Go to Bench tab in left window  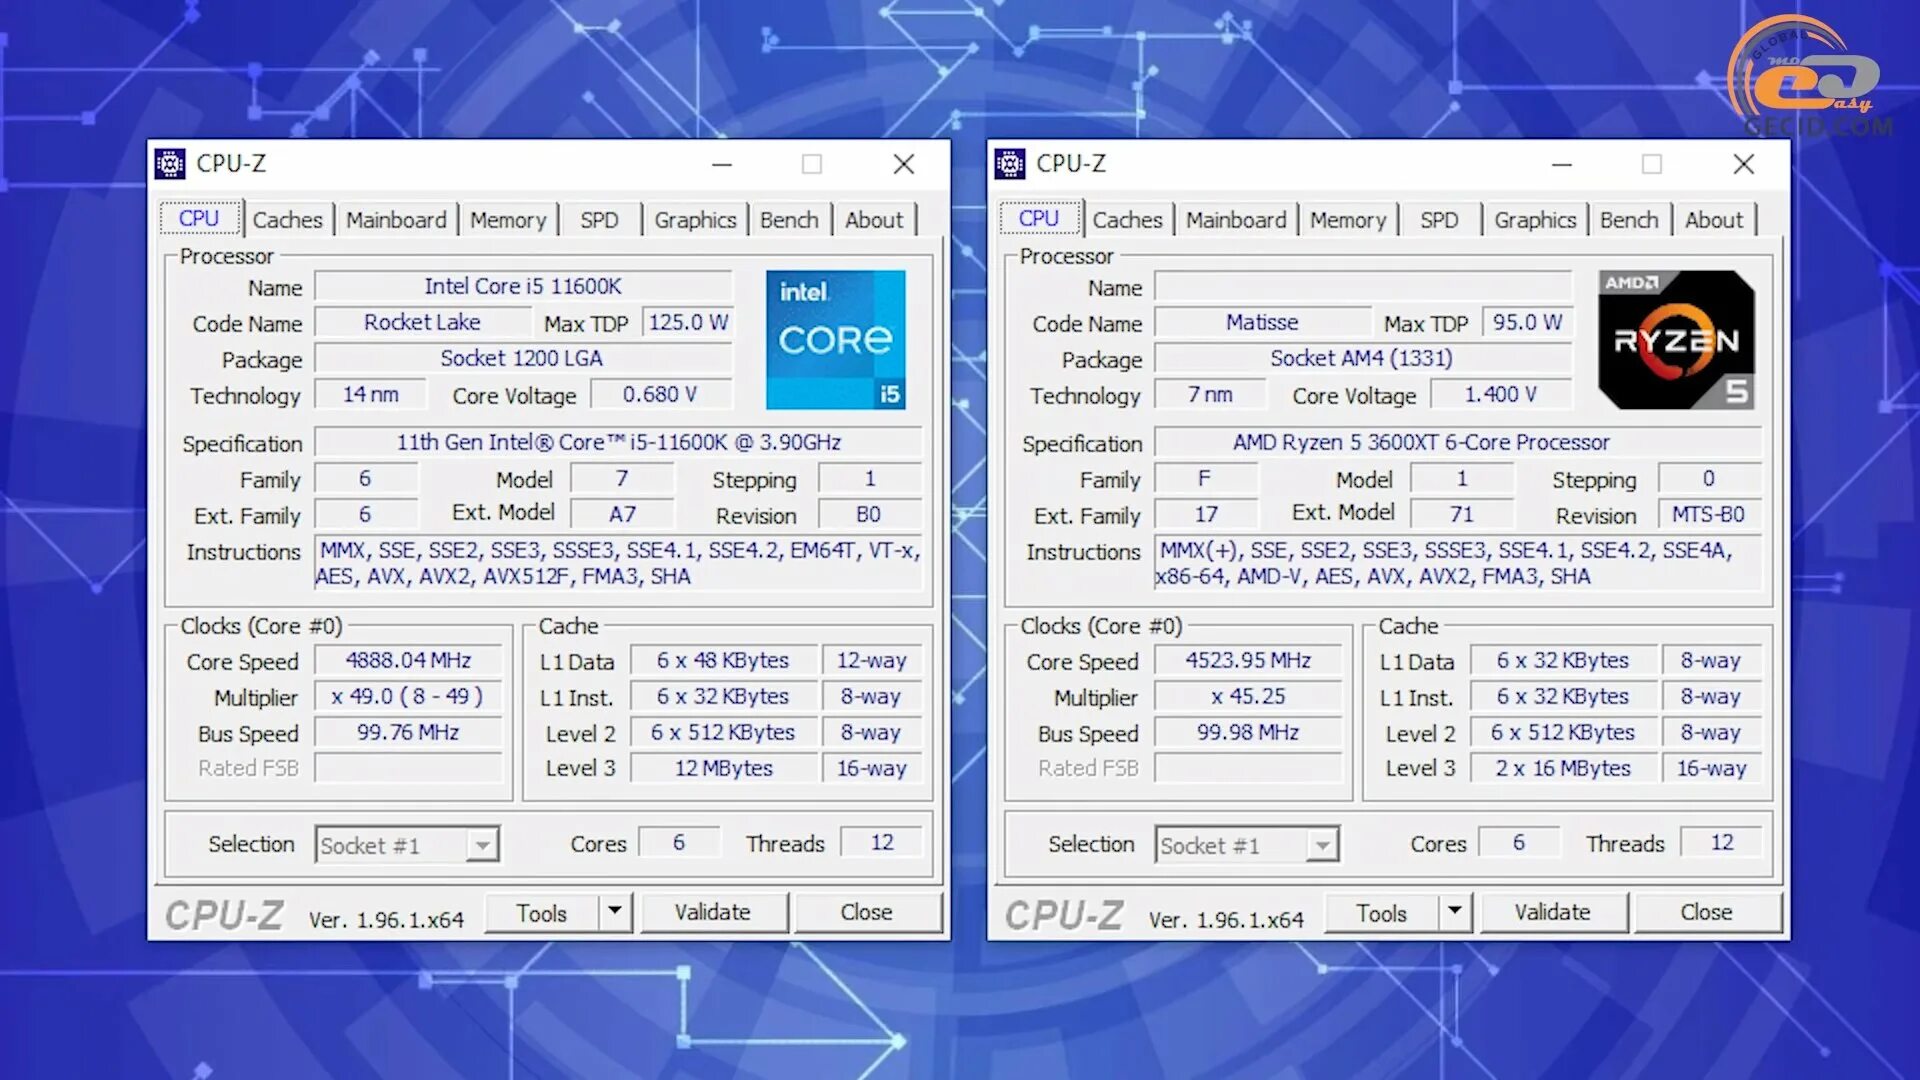pos(789,220)
